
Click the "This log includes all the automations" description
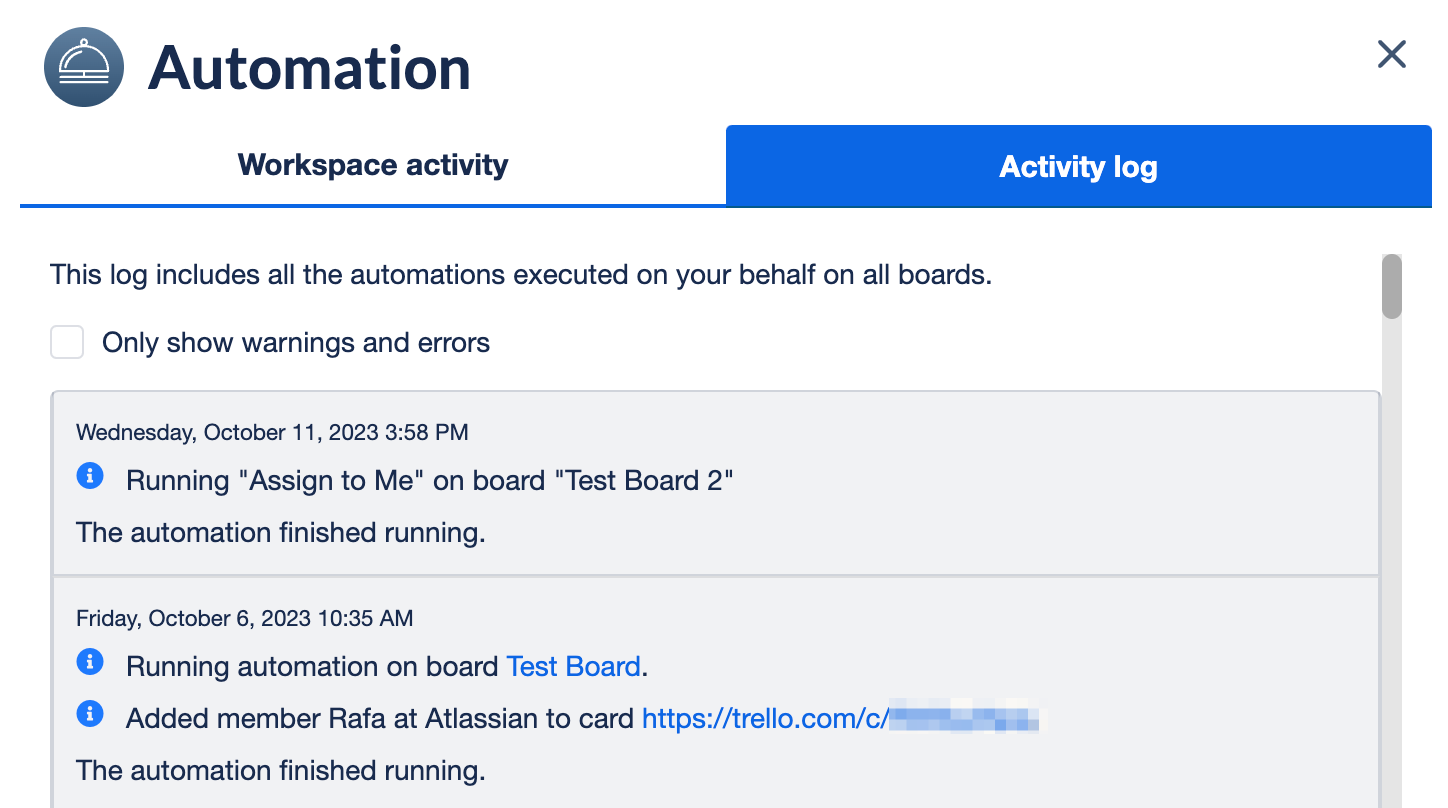pyautogui.click(x=520, y=275)
